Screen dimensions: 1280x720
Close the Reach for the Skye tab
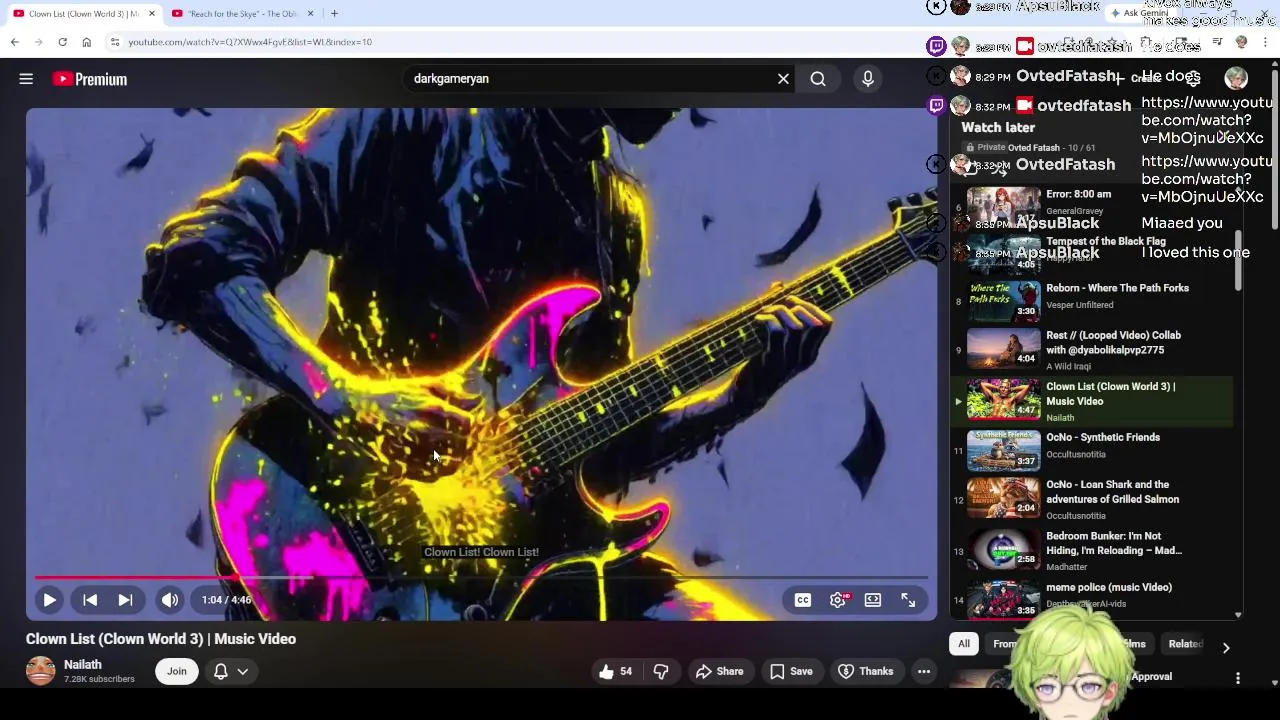310,13
